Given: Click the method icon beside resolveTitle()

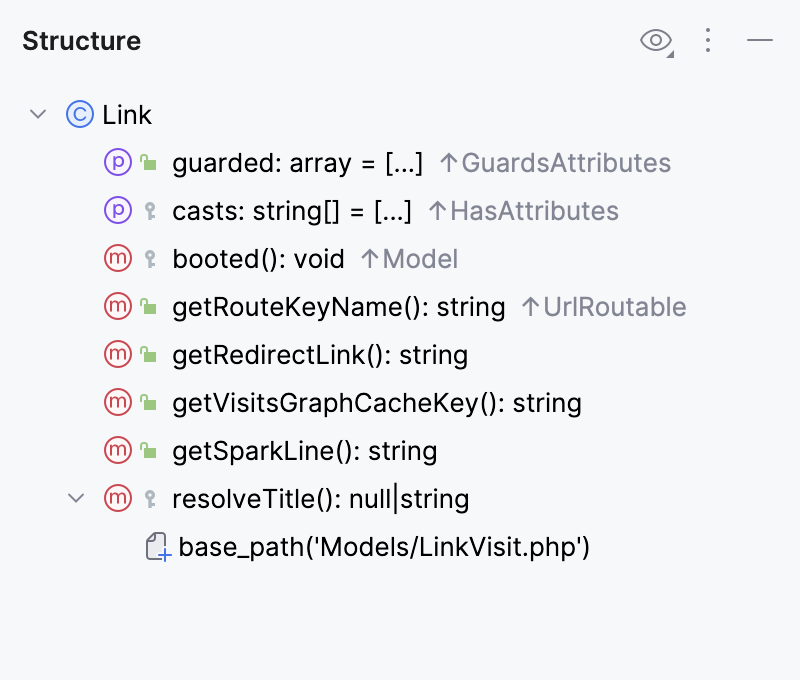Looking at the screenshot, I should (117, 498).
